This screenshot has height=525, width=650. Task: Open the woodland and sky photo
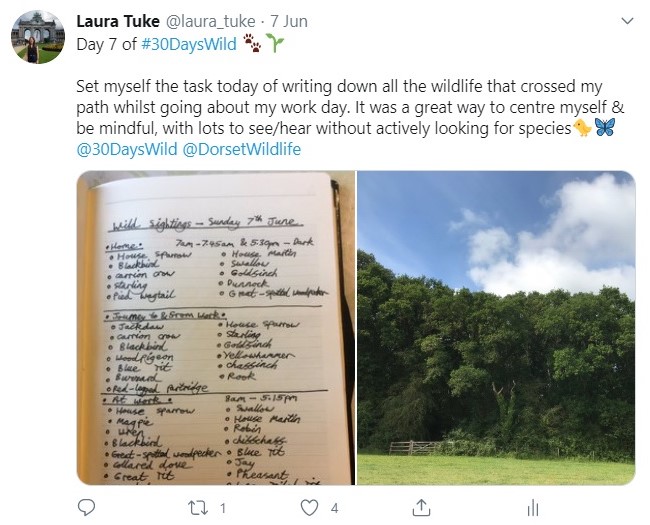496,327
